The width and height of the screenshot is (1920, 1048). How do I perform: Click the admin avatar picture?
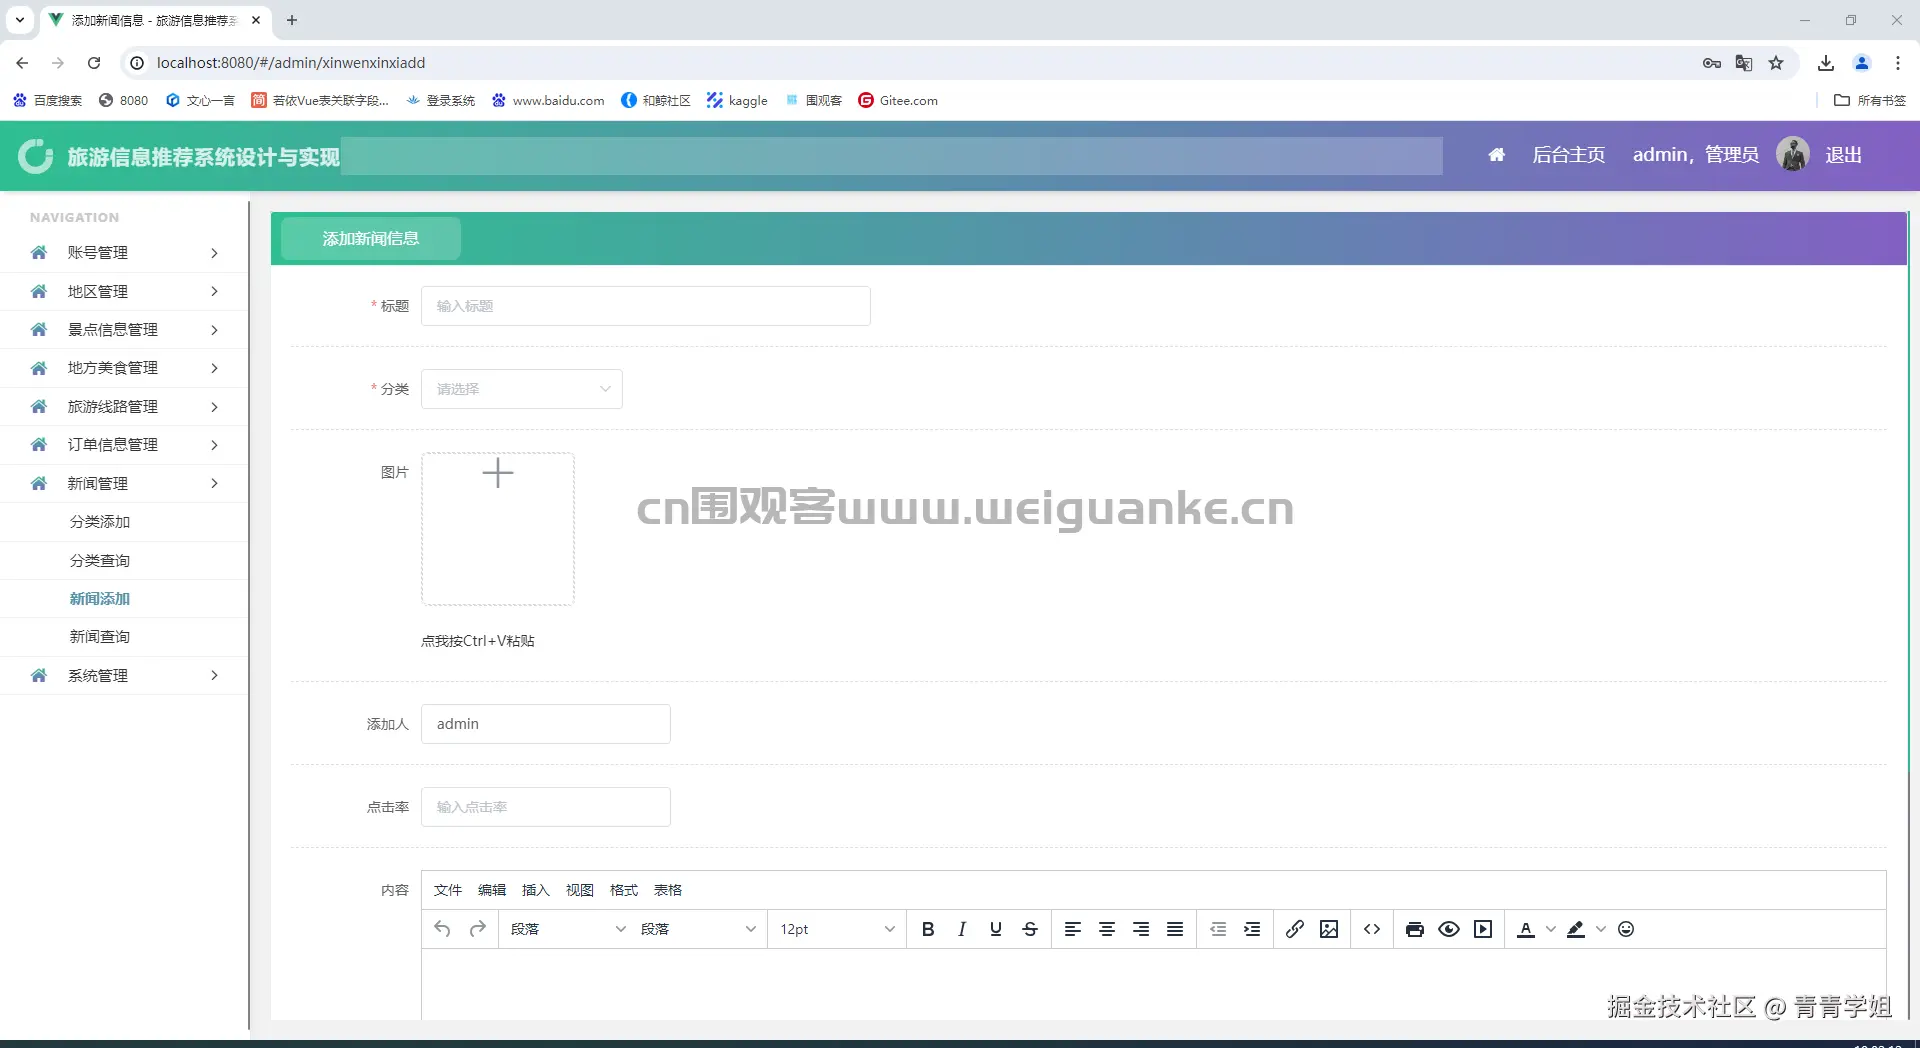1793,154
